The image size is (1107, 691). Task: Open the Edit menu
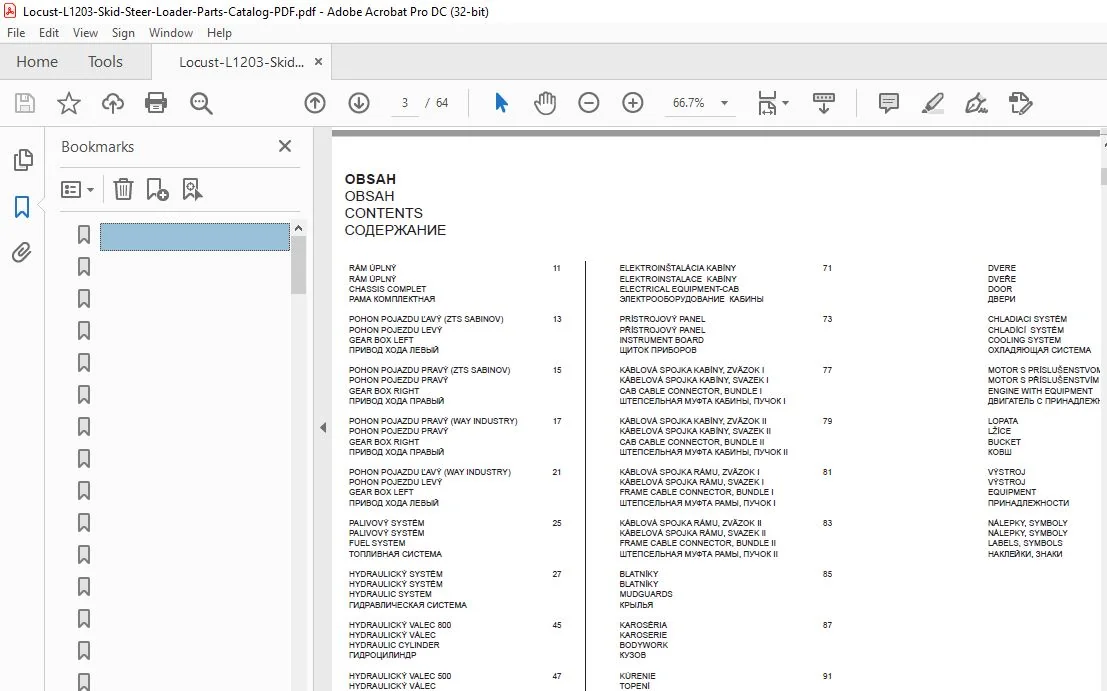click(x=49, y=32)
